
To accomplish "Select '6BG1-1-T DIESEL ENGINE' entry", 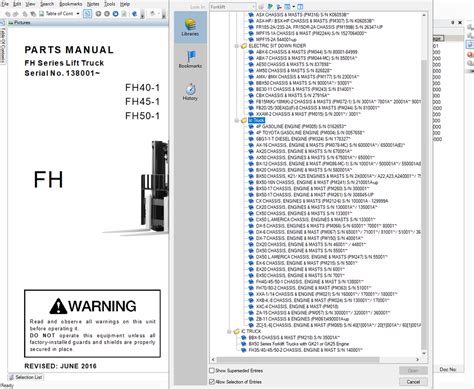I will pyautogui.click(x=303, y=139).
